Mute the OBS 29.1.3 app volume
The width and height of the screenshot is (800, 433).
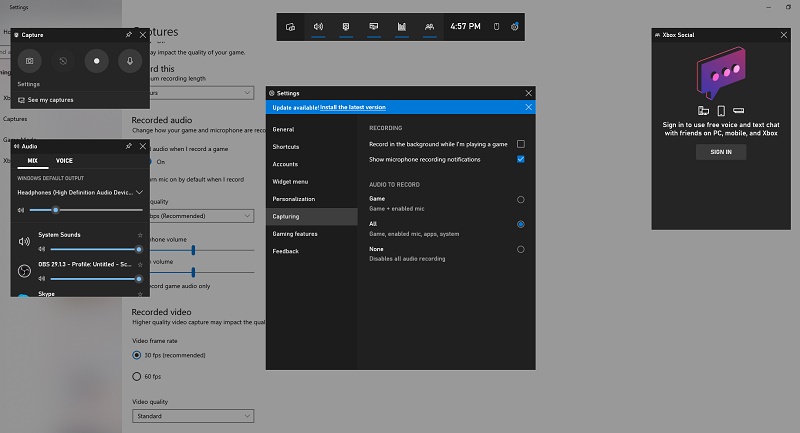coord(42,279)
